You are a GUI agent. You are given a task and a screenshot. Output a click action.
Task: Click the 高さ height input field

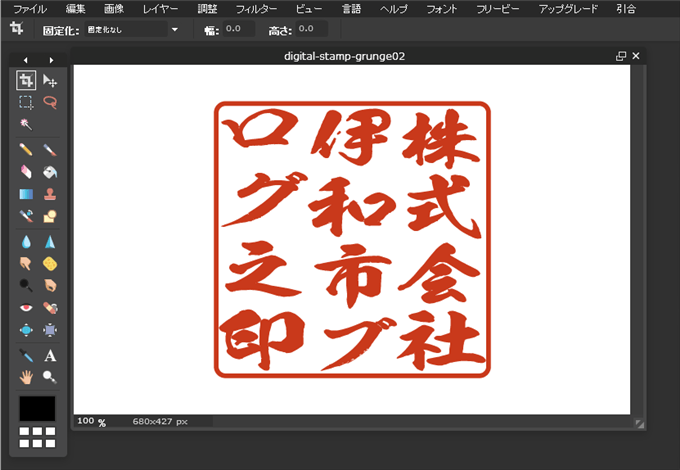click(311, 29)
